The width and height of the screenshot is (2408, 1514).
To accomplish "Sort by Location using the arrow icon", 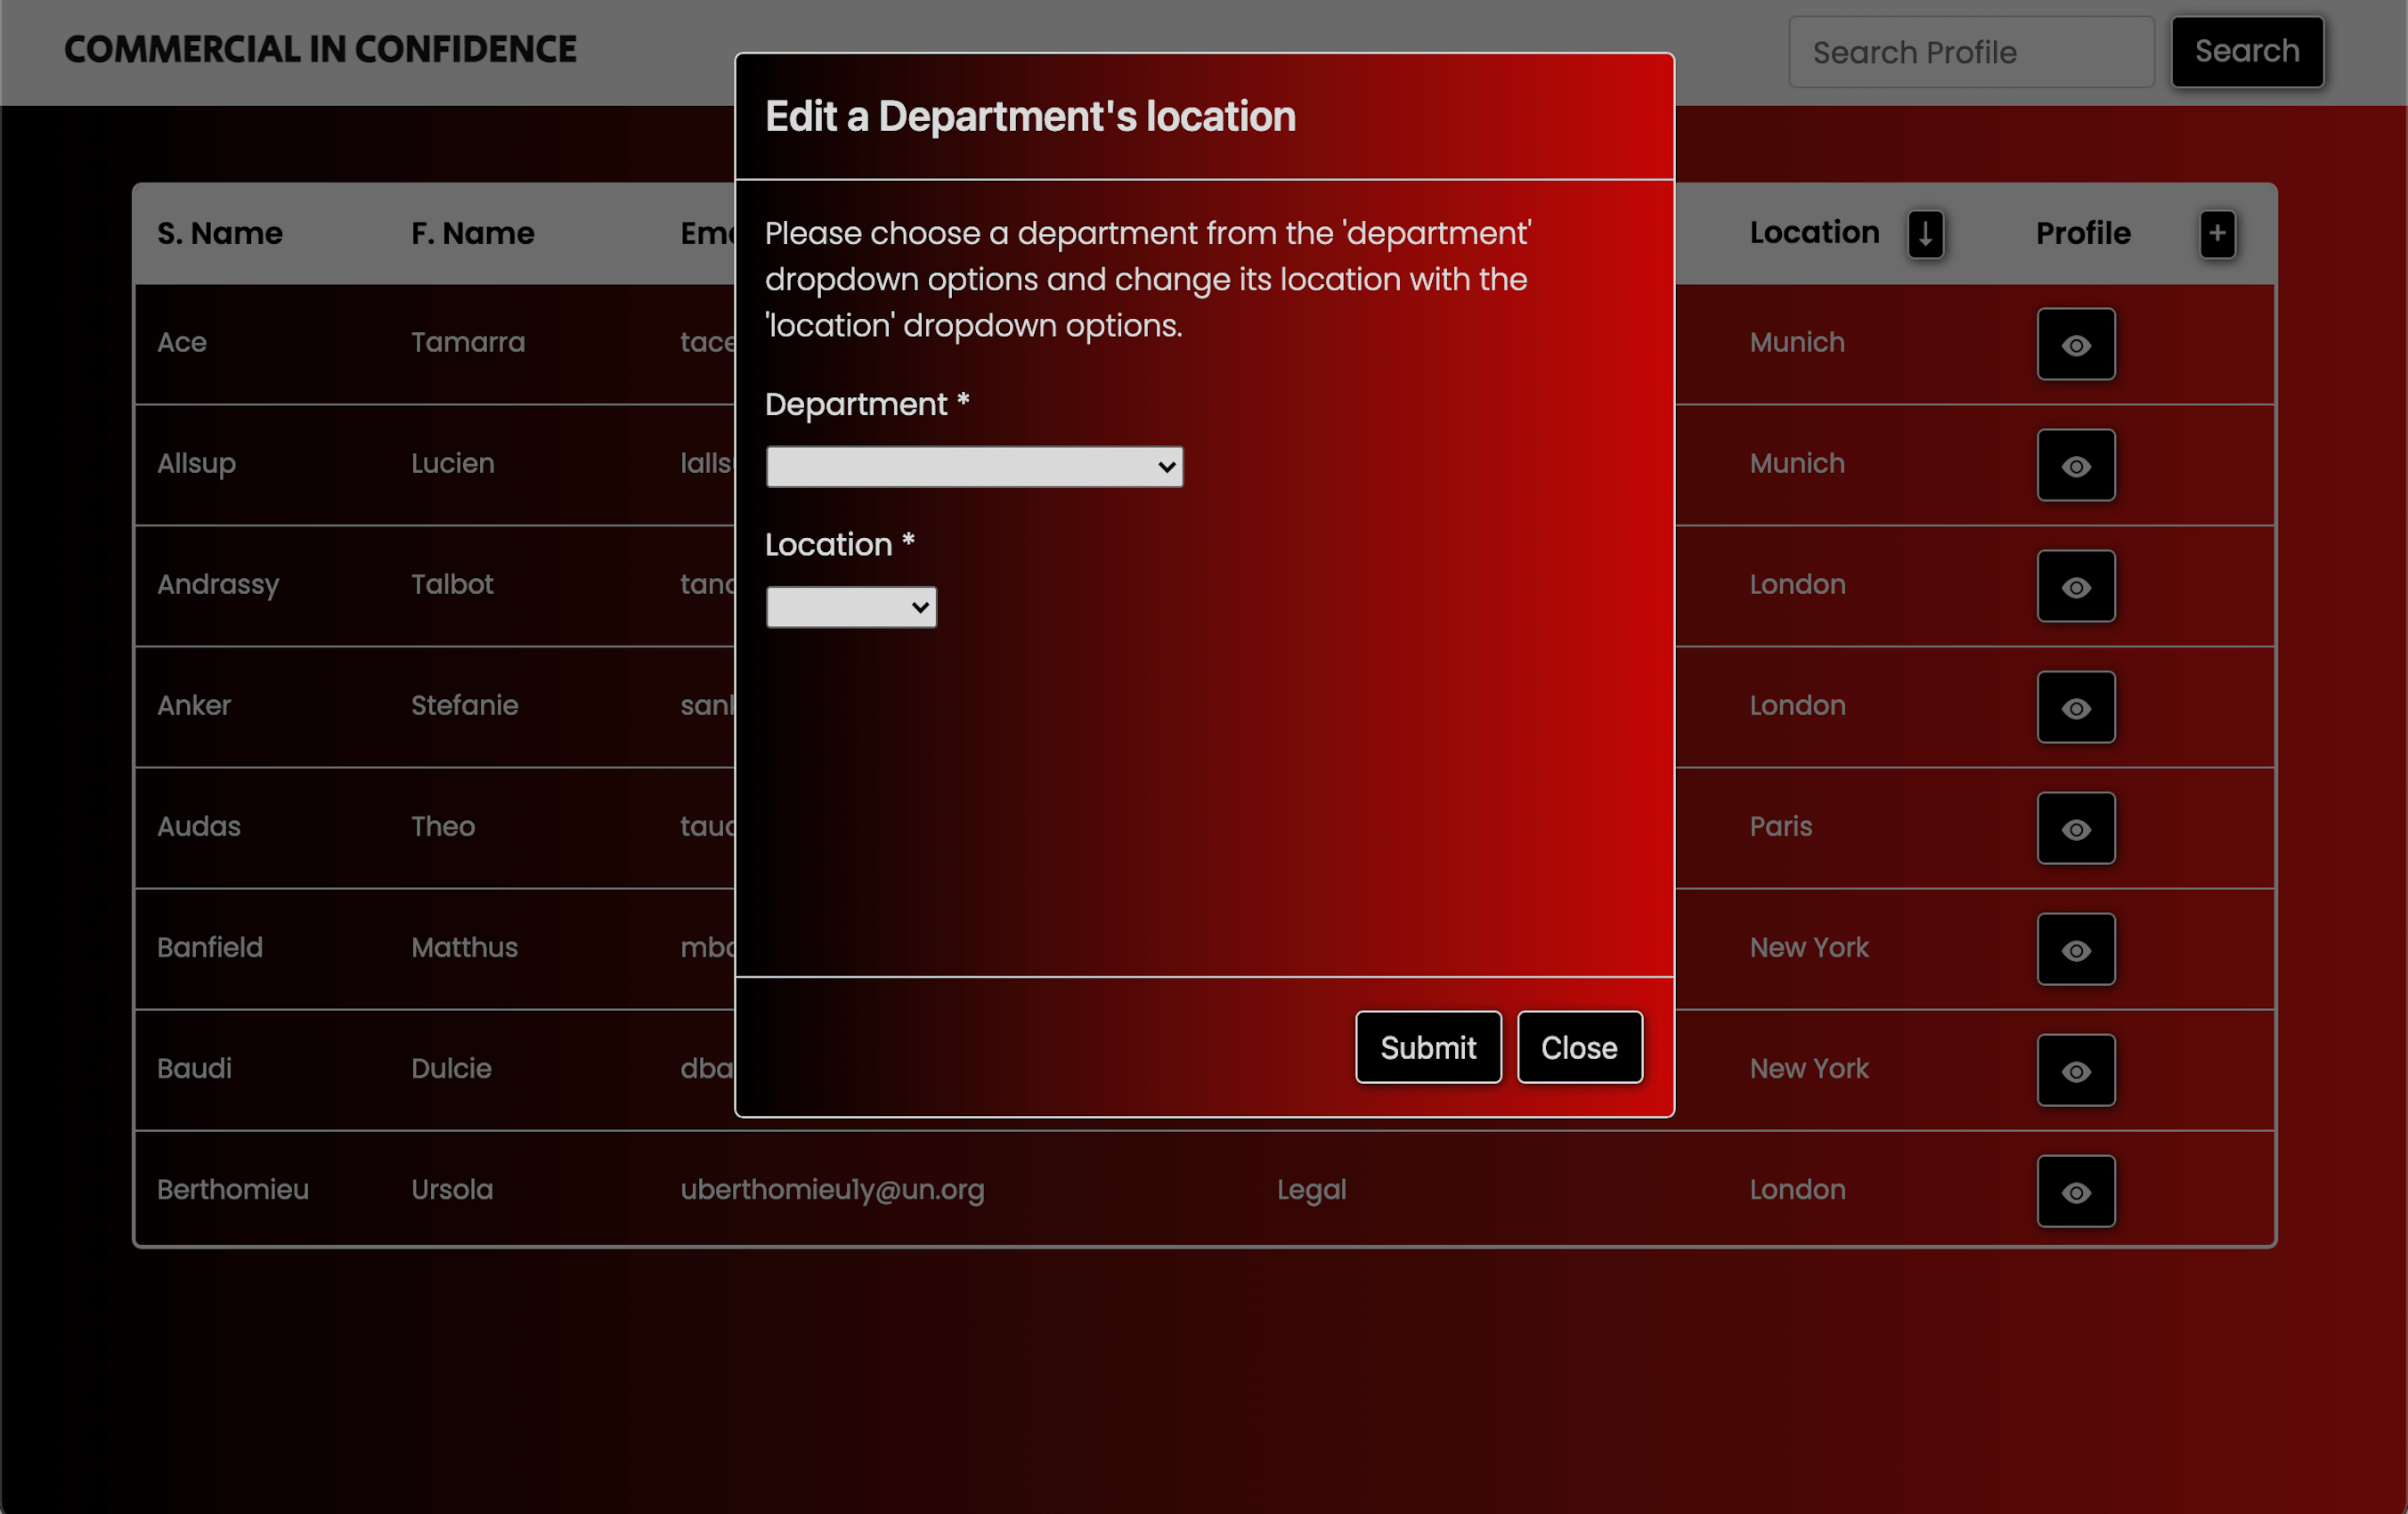I will click(1925, 234).
